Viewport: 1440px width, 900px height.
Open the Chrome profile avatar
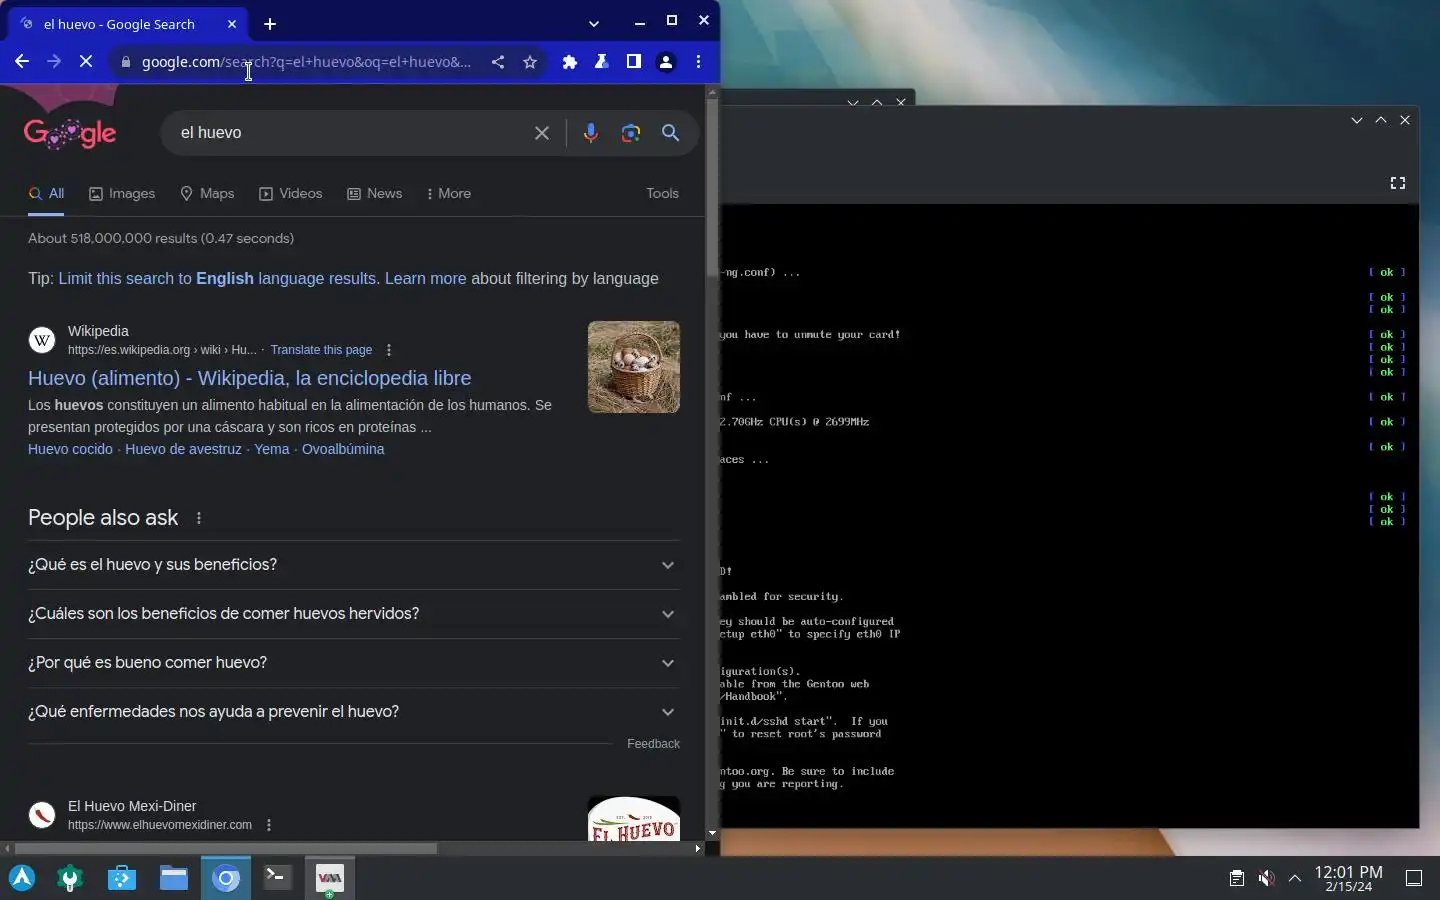click(x=666, y=62)
